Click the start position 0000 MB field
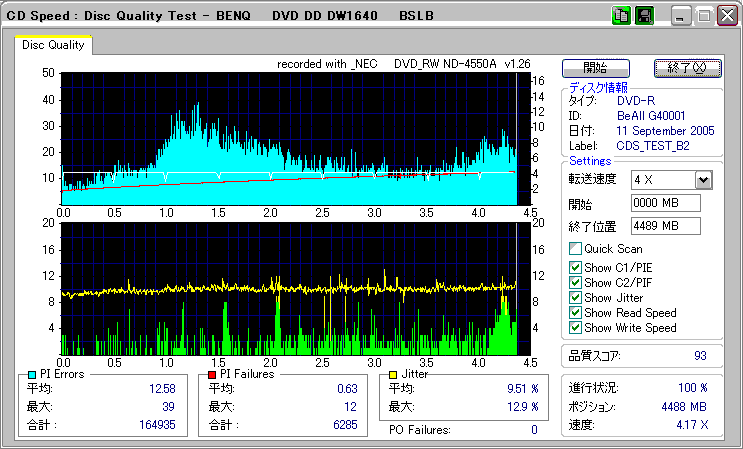 [x=665, y=204]
